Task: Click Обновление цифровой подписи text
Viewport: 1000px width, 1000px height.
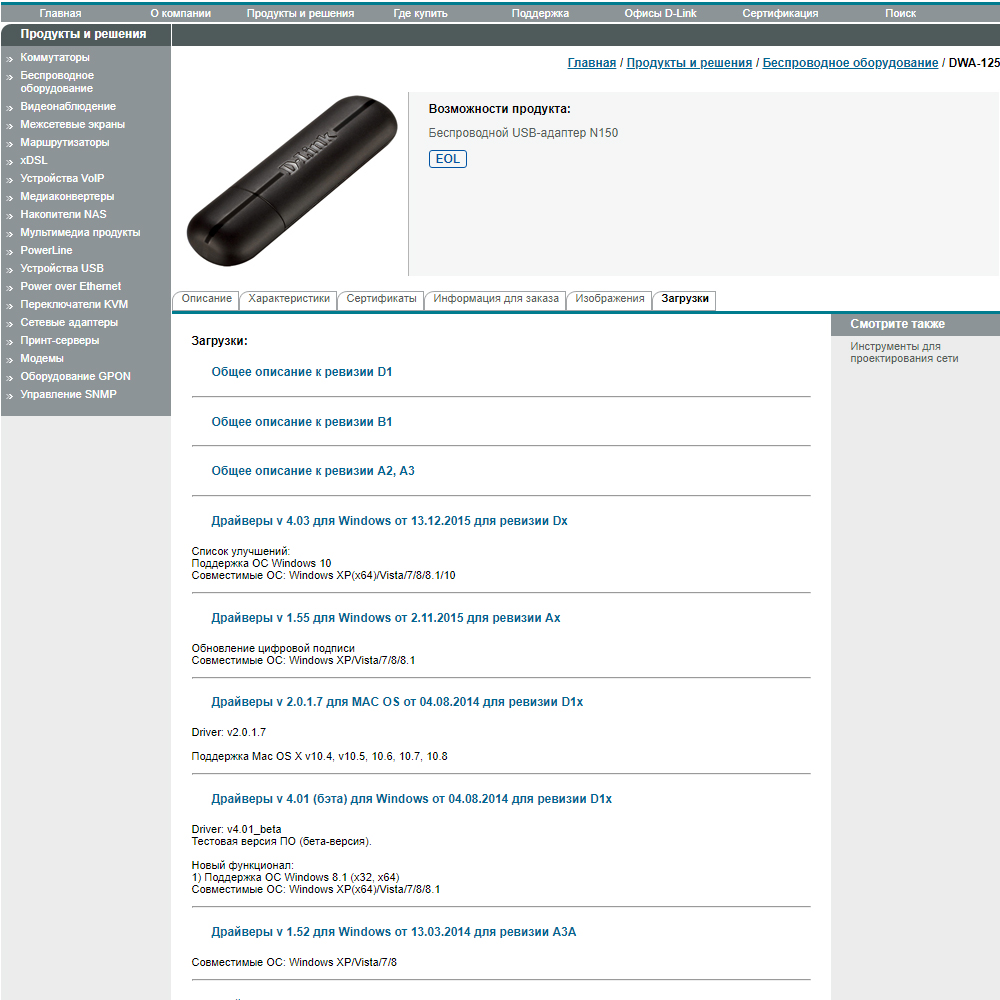Action: 273,648
